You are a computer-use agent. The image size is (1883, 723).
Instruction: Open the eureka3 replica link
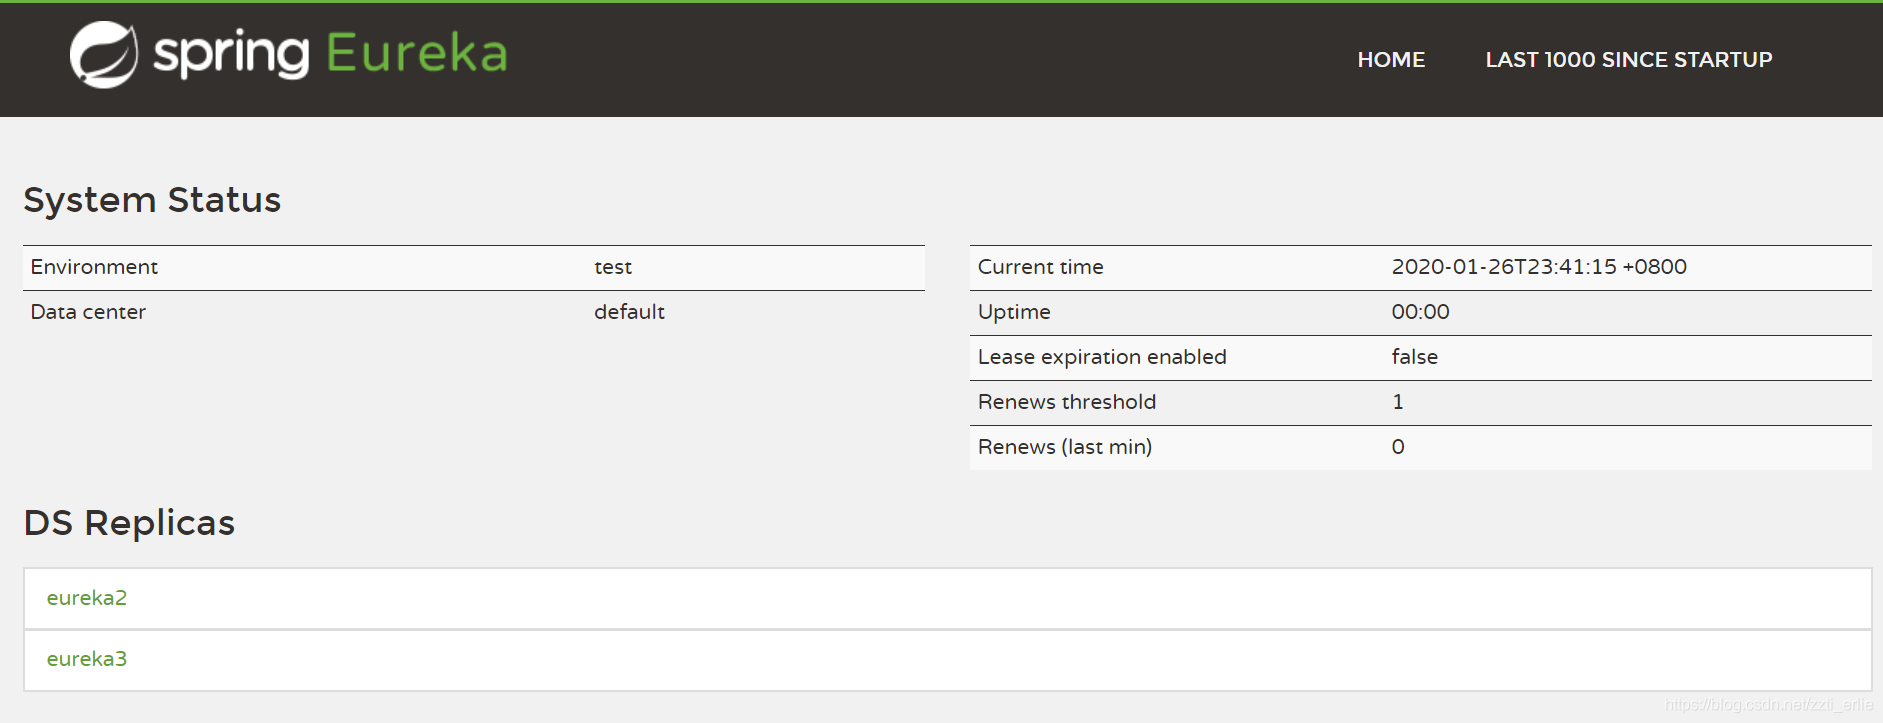[87, 659]
